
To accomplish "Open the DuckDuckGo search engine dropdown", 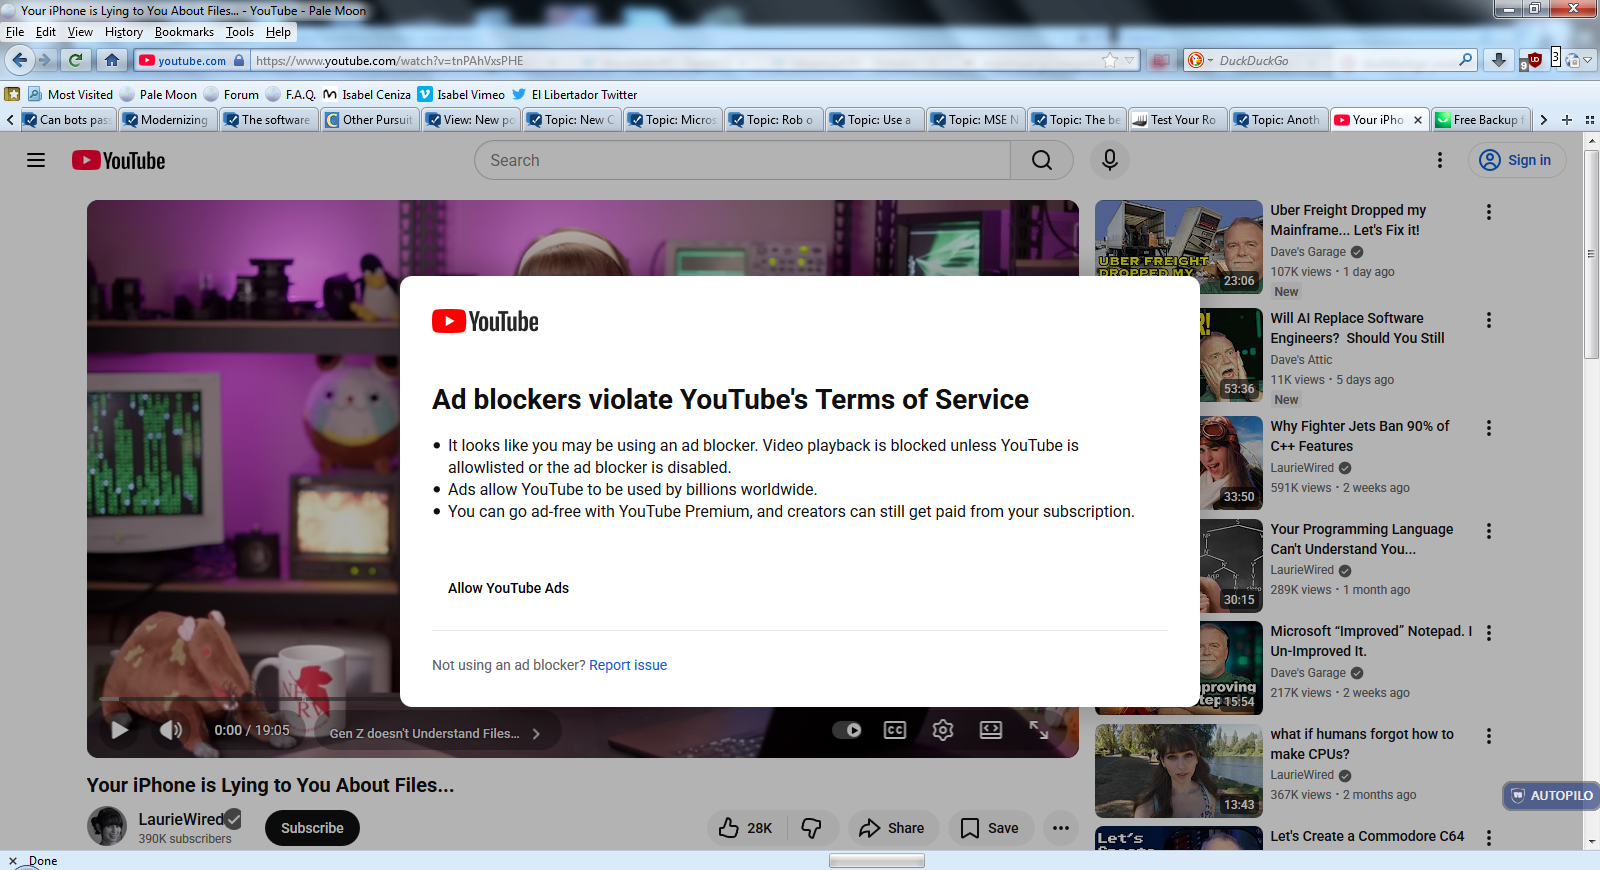I will [x=1199, y=60].
